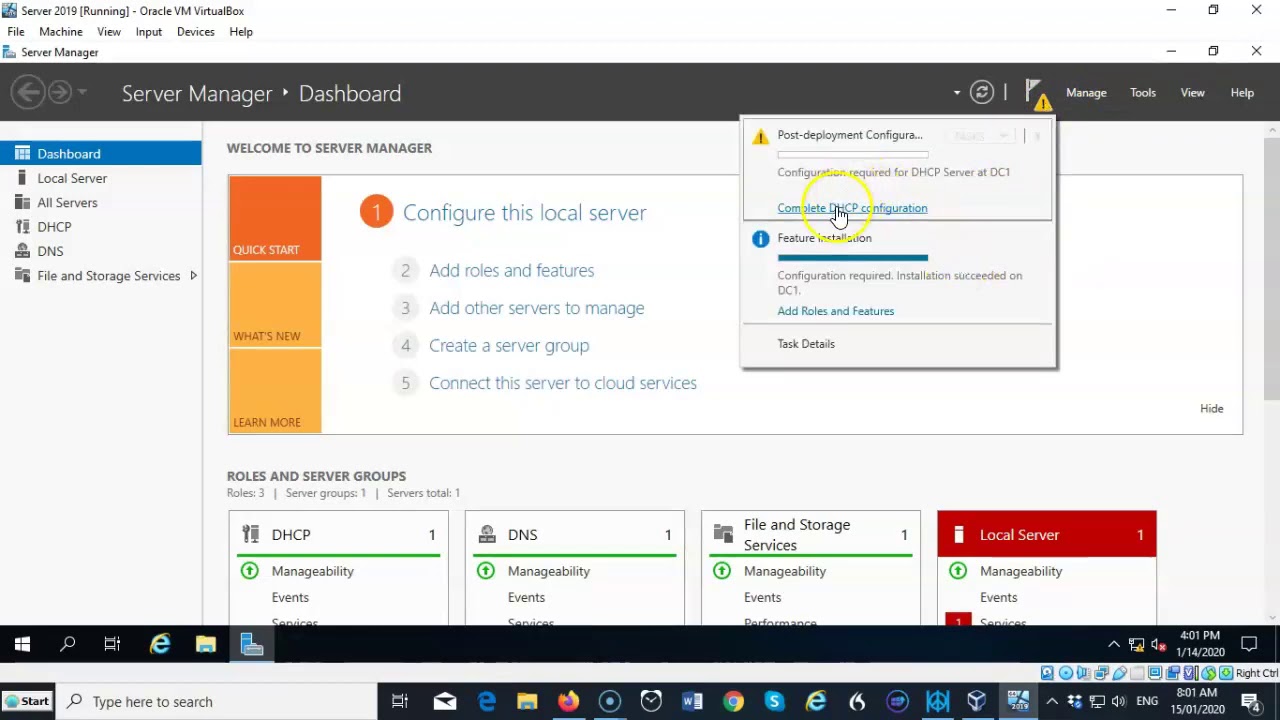
Task: Select Dashboard in the left navigation
Action: coord(100,154)
